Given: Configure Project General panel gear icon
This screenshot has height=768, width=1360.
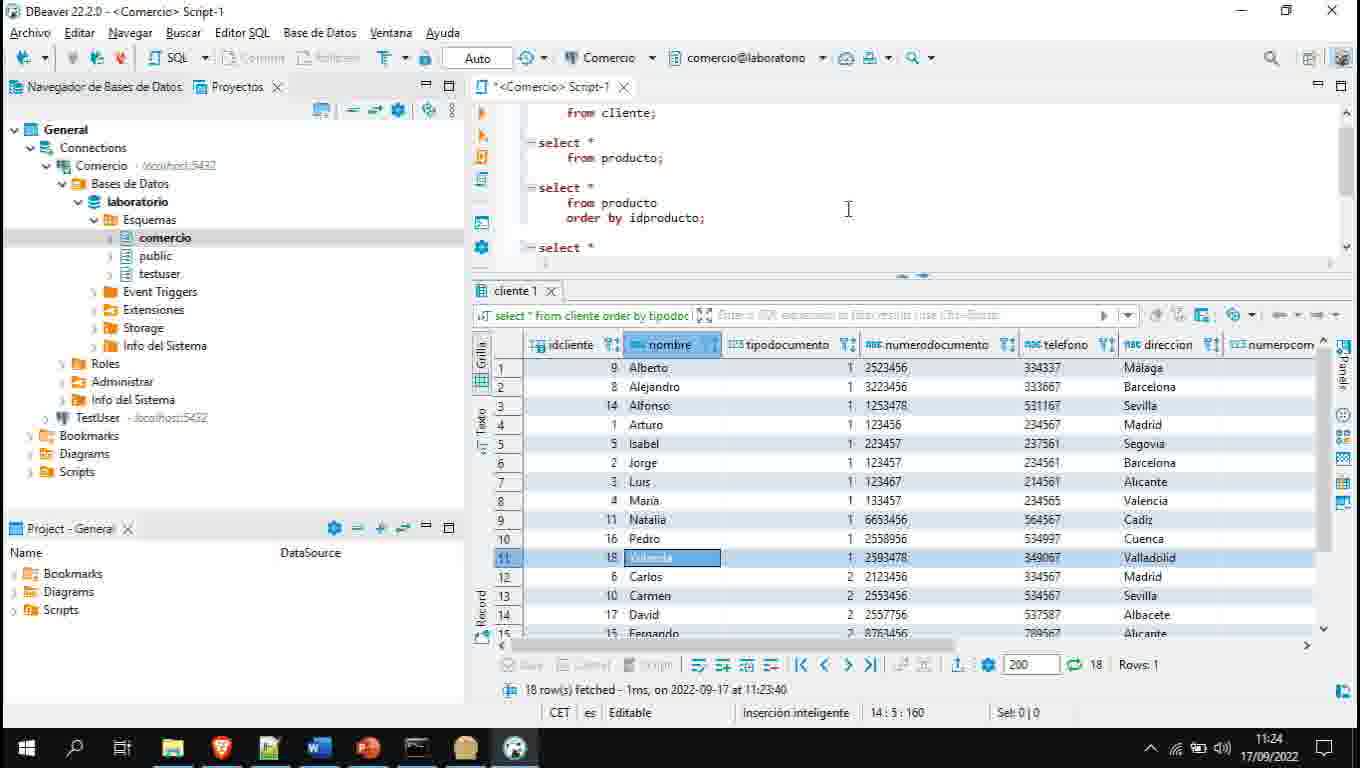Looking at the screenshot, I should point(334,528).
